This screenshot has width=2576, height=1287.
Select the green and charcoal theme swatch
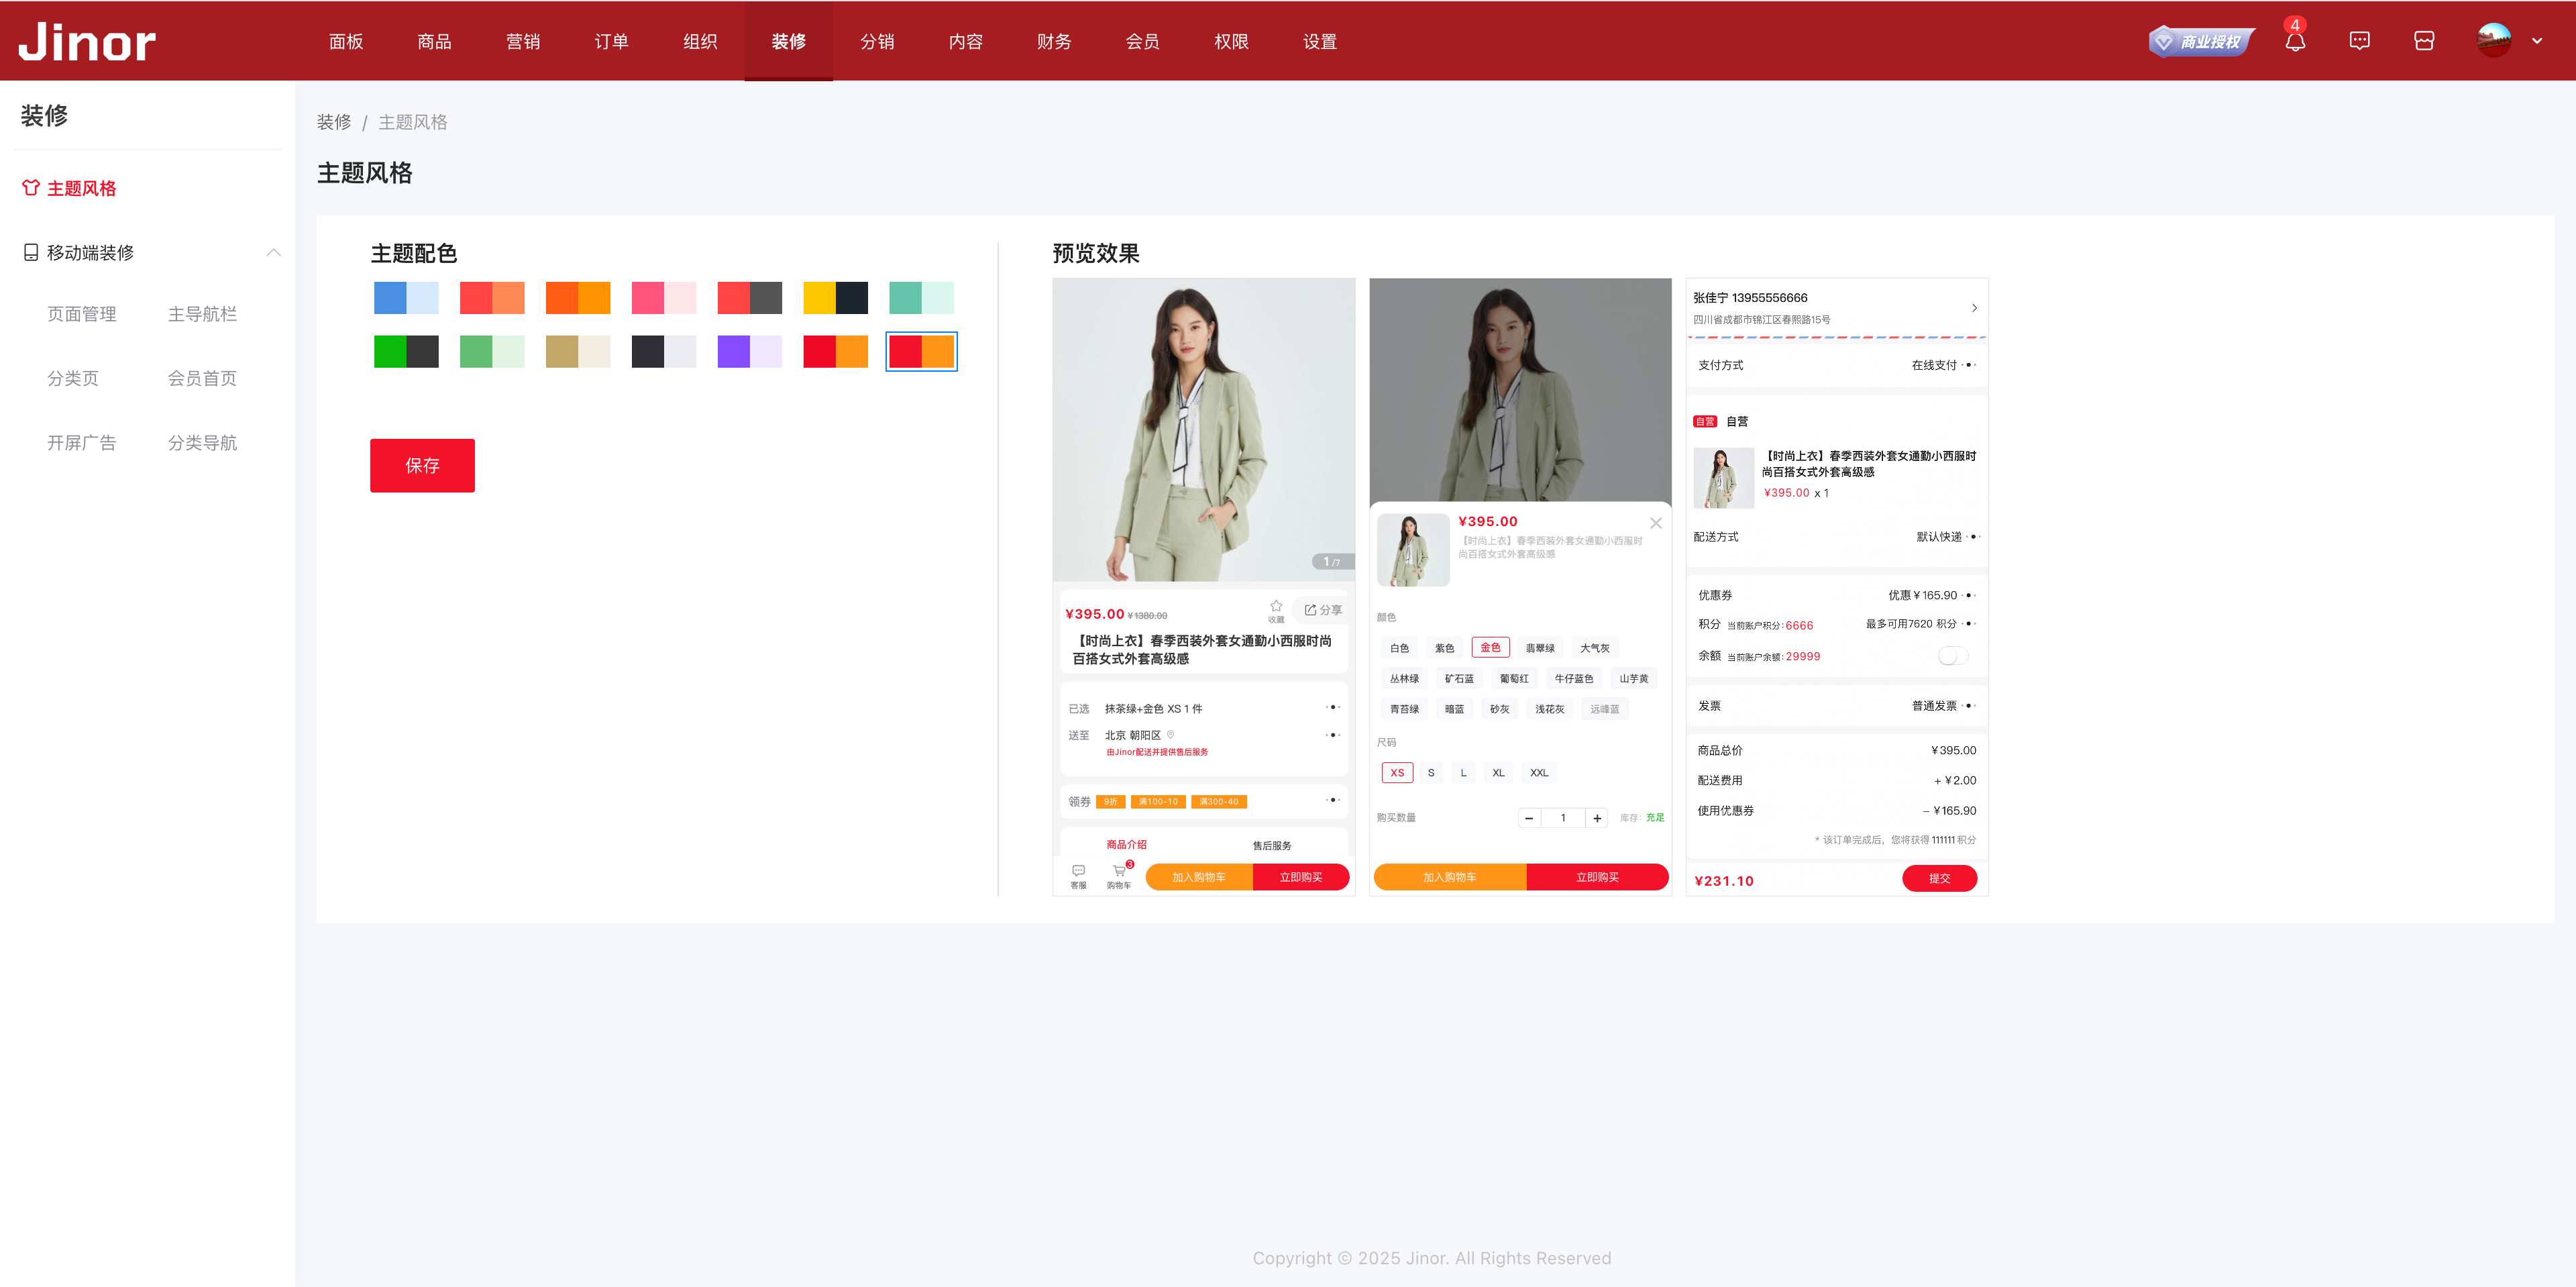[406, 351]
